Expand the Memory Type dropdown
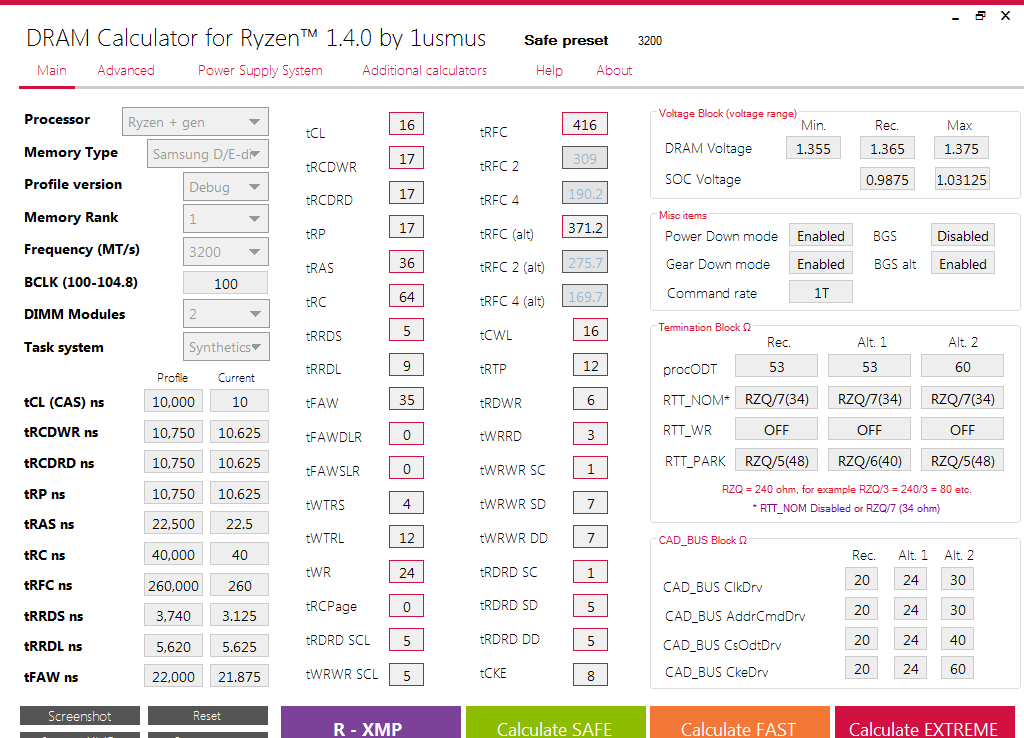The width and height of the screenshot is (1024, 738). [x=209, y=154]
